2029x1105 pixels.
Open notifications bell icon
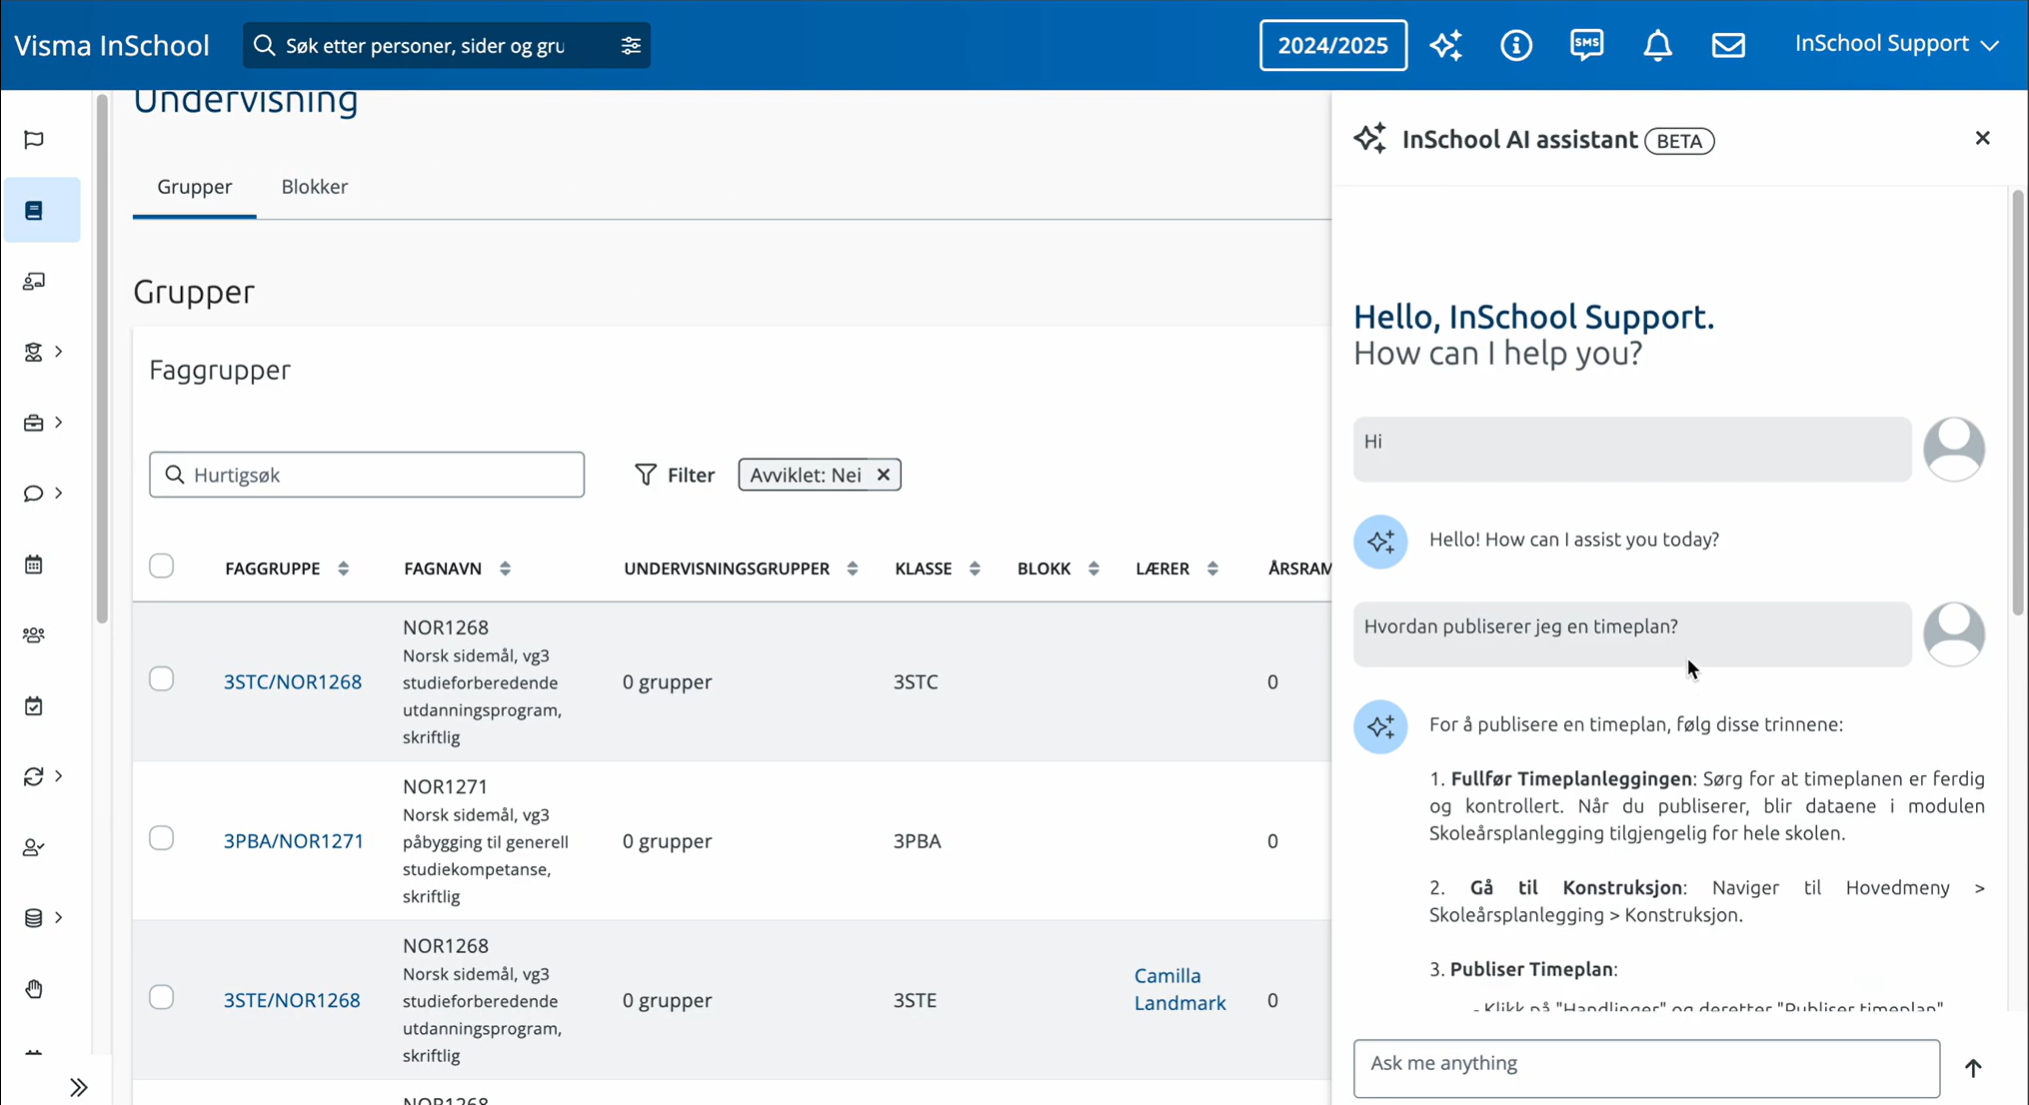pos(1658,45)
